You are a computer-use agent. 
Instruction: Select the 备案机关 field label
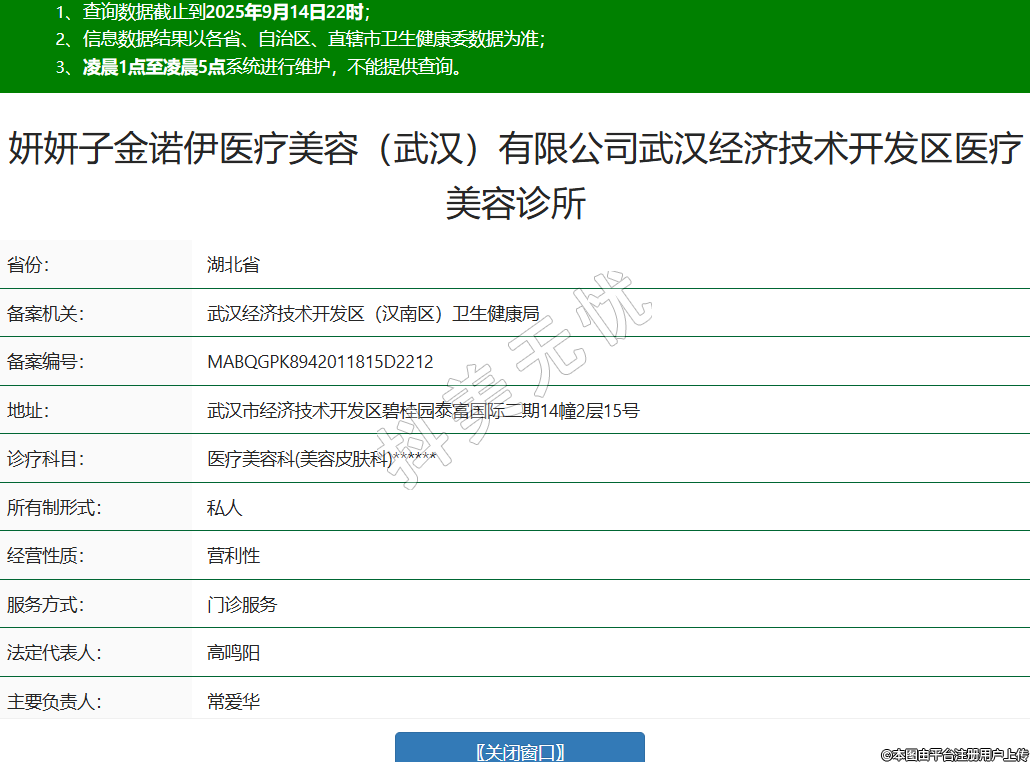point(46,313)
